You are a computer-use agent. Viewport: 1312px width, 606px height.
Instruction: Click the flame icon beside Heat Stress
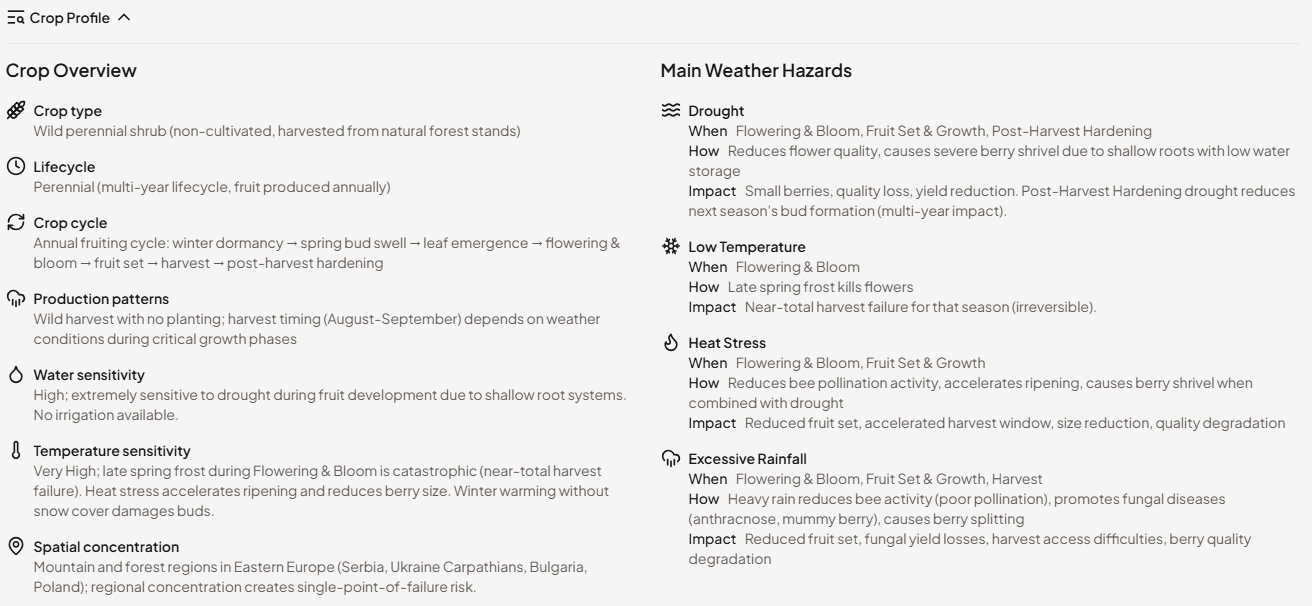pos(670,343)
